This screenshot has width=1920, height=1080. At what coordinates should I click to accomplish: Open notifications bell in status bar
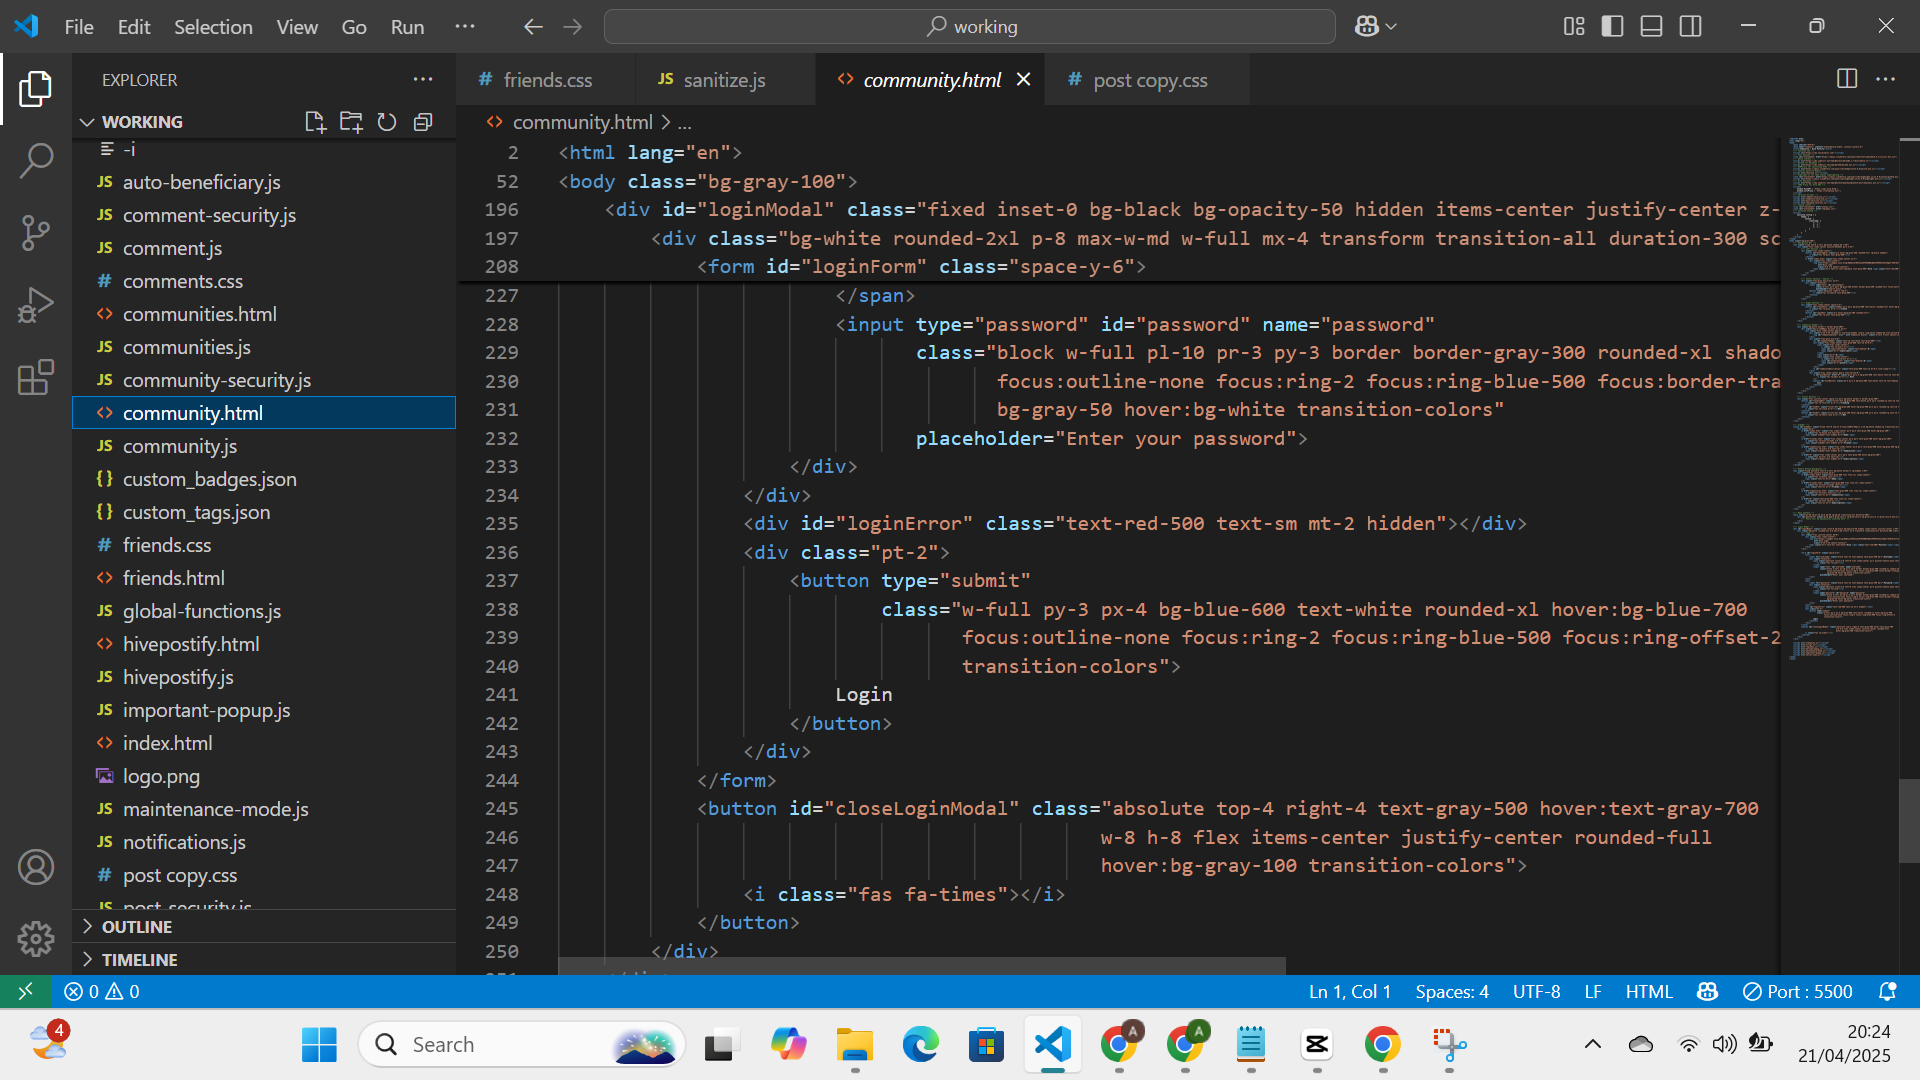[x=1888, y=991]
